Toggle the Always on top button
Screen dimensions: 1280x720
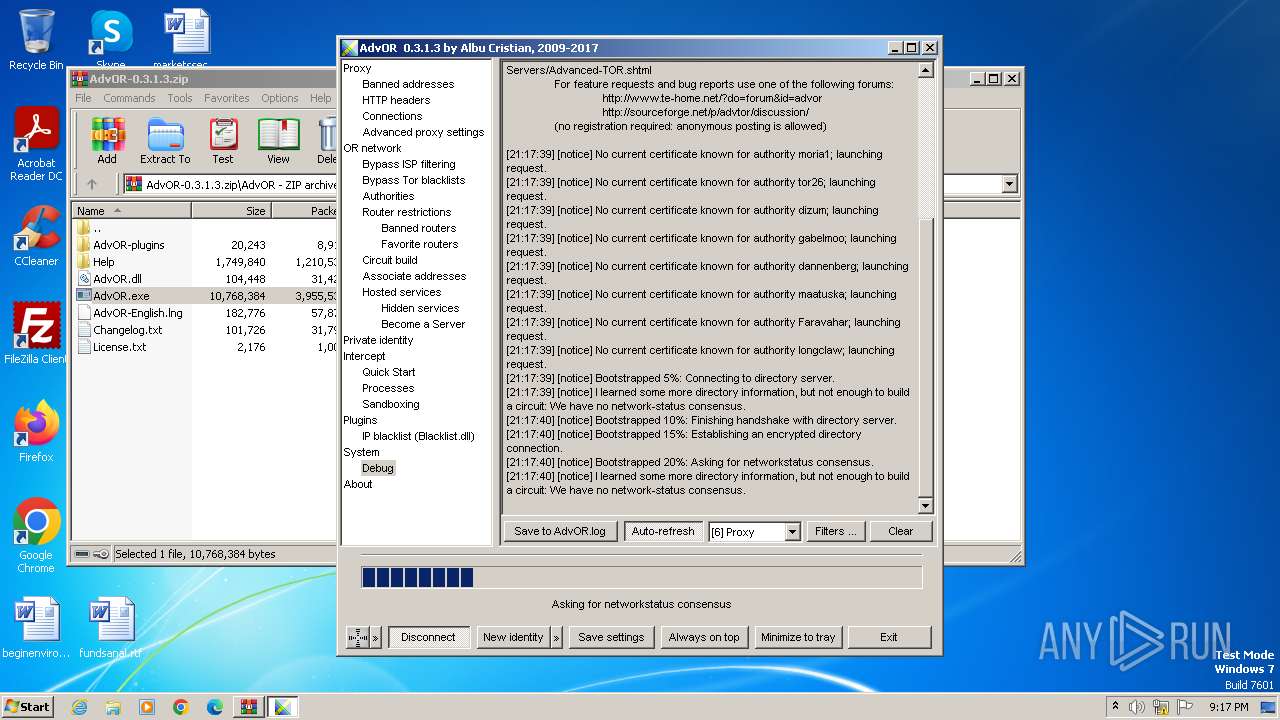[x=704, y=637]
